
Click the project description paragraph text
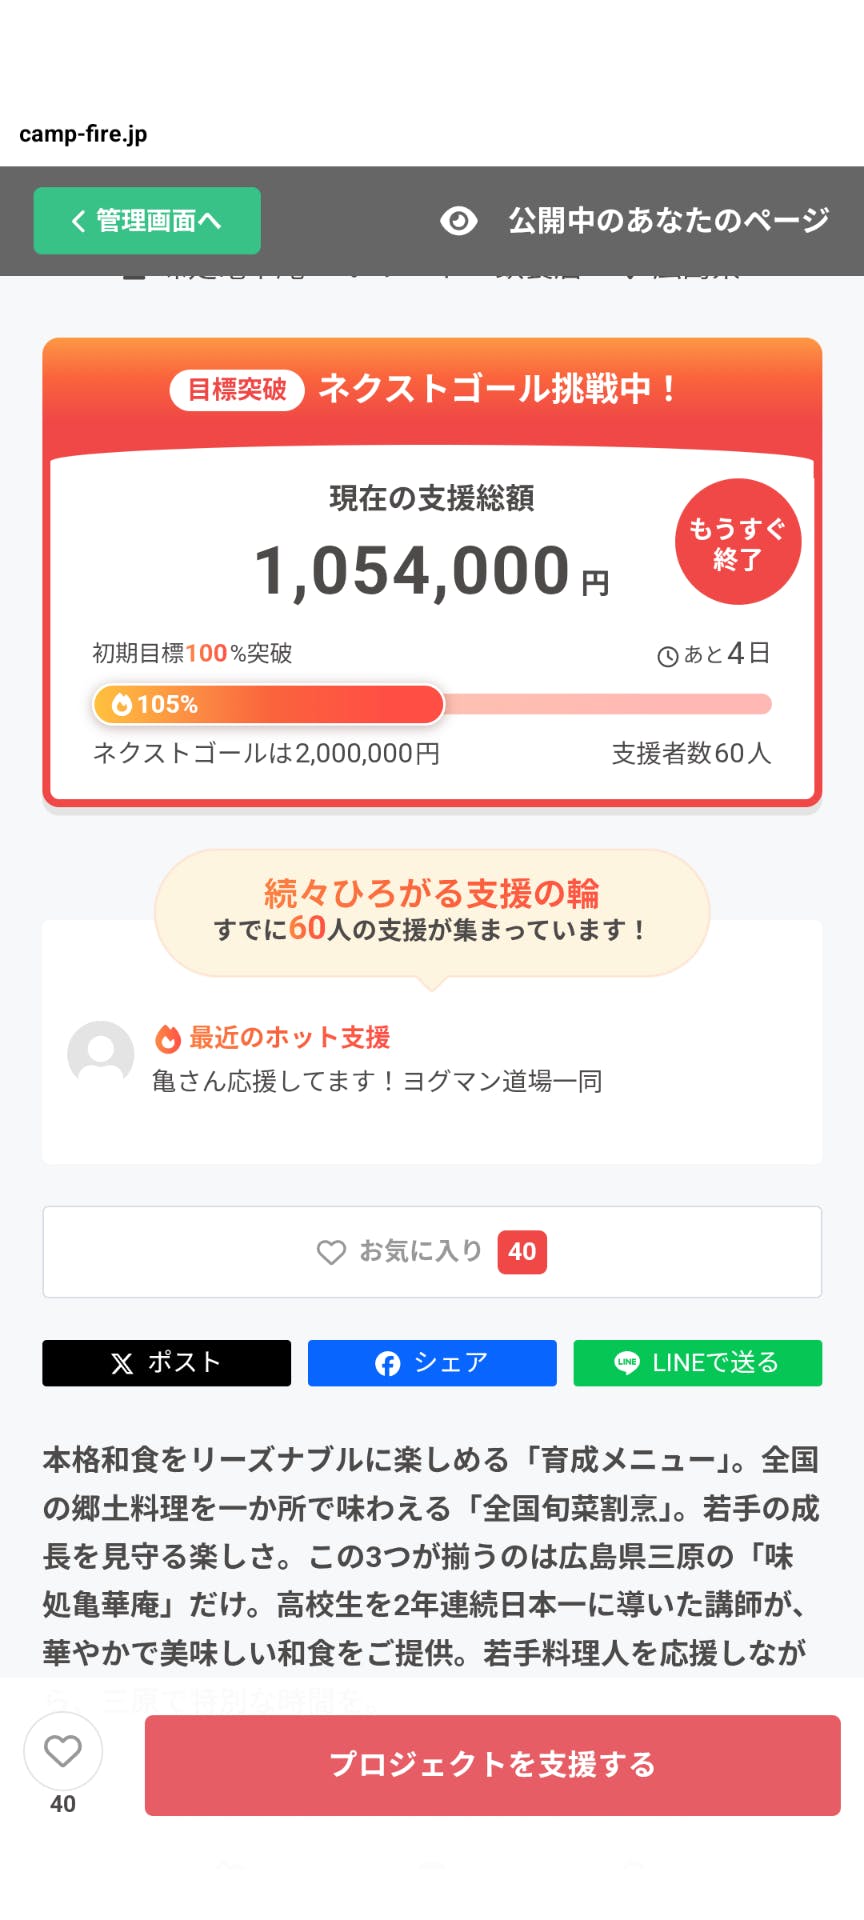pyautogui.click(x=432, y=1556)
